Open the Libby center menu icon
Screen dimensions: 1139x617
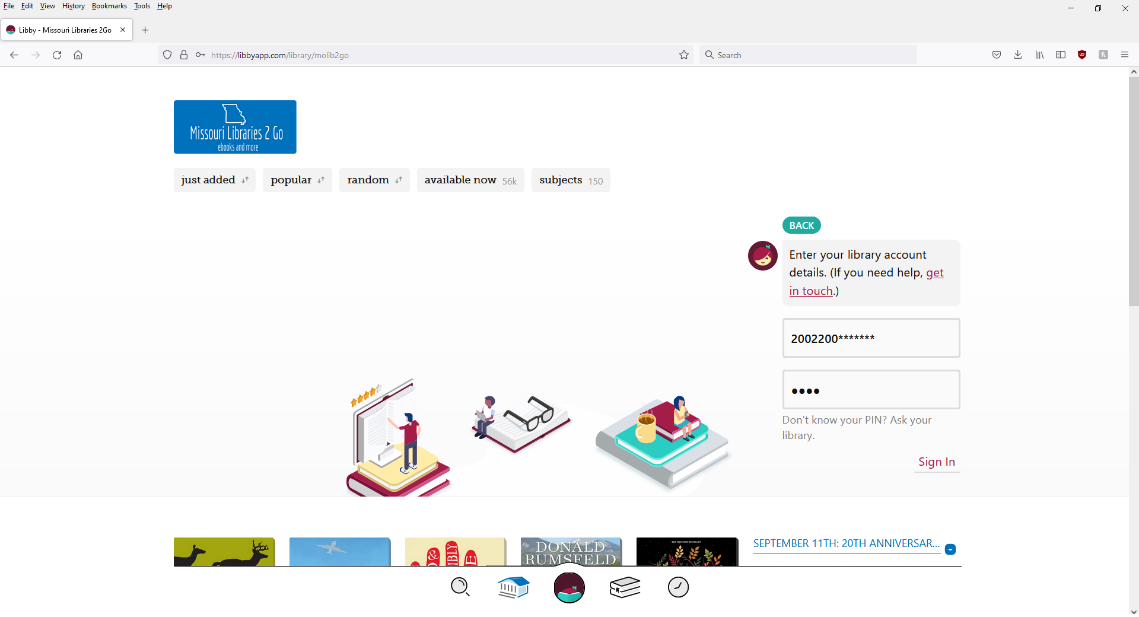point(569,587)
